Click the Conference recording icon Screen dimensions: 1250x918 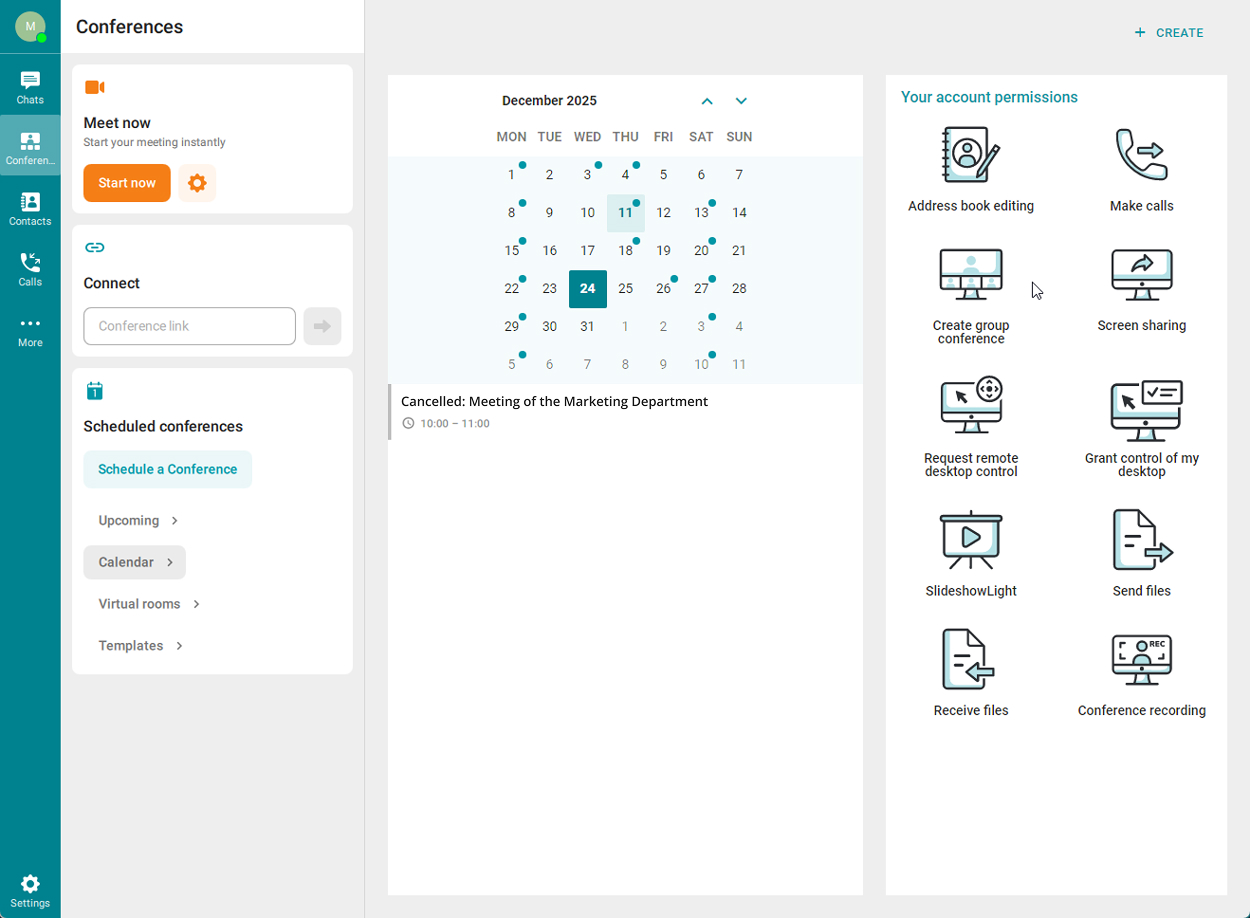1141,660
